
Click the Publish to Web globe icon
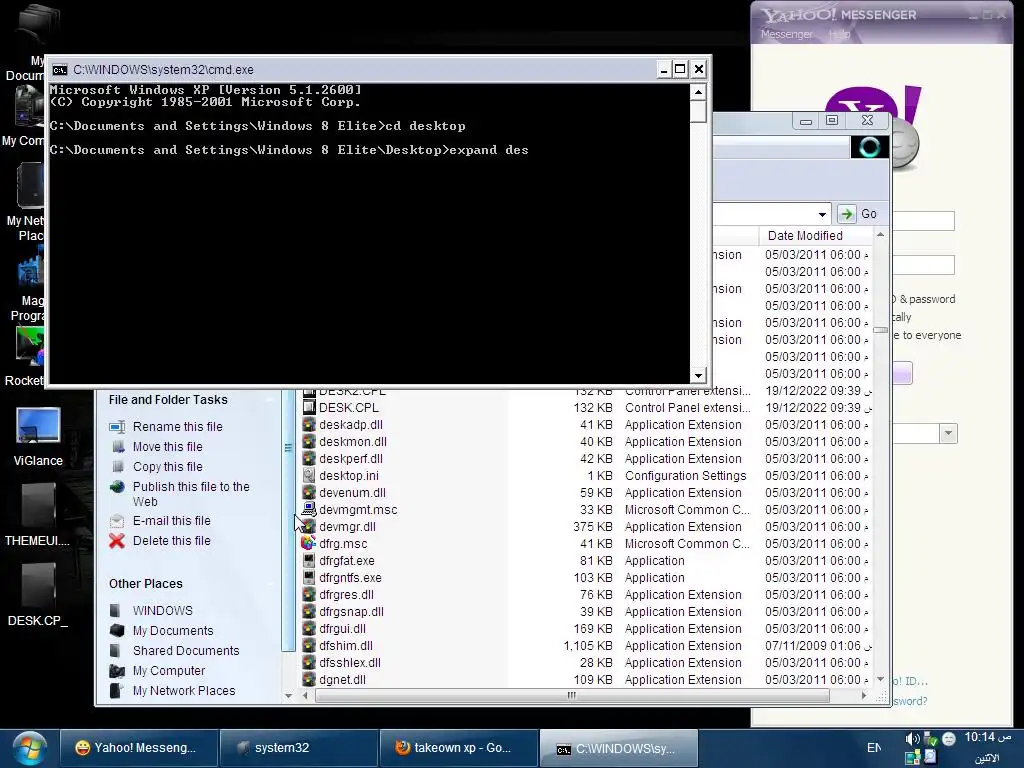tap(117, 487)
